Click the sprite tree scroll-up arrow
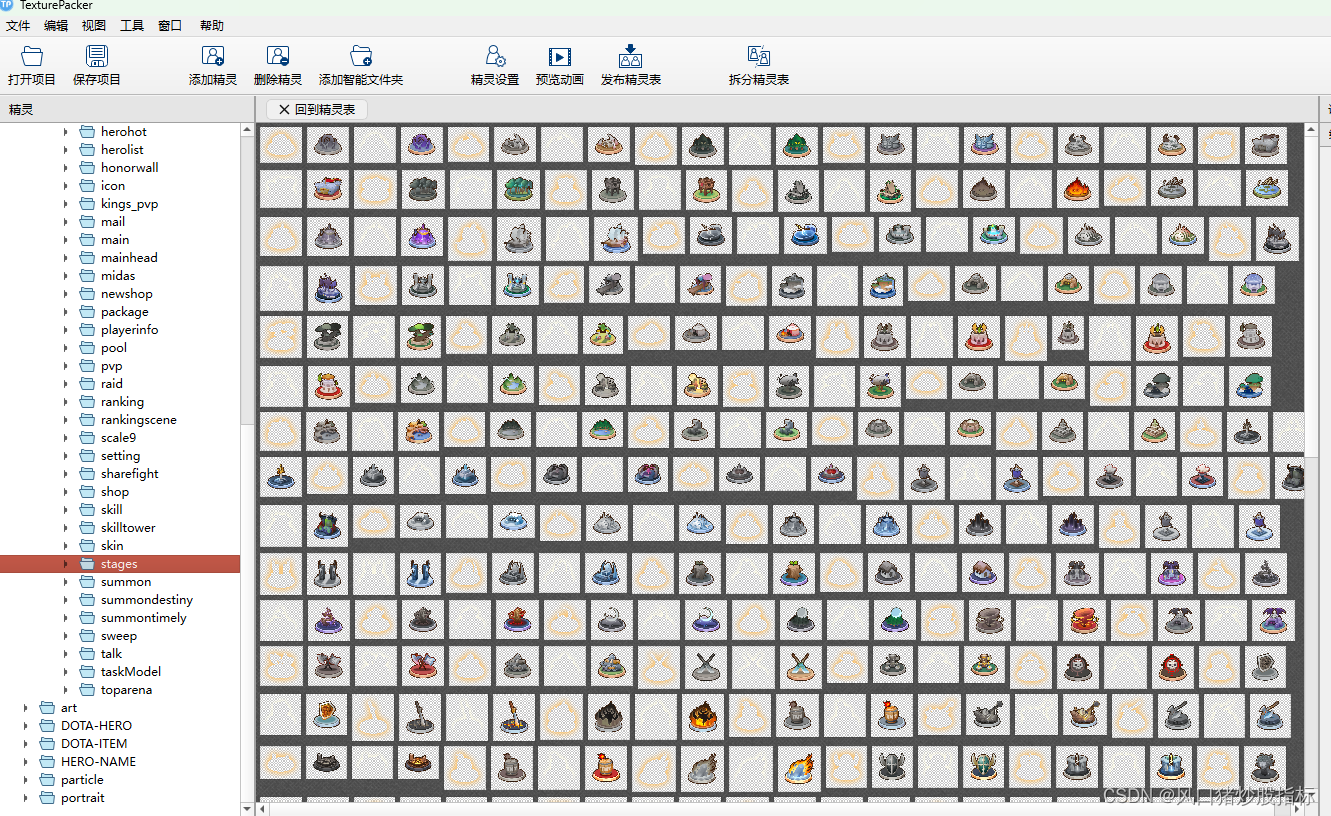The height and width of the screenshot is (816, 1331). 248,130
